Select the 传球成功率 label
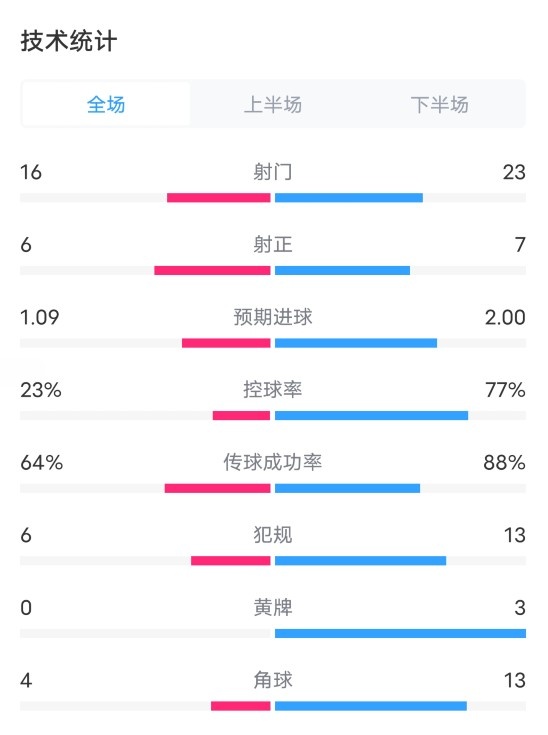The height and width of the screenshot is (735, 548). point(273,463)
